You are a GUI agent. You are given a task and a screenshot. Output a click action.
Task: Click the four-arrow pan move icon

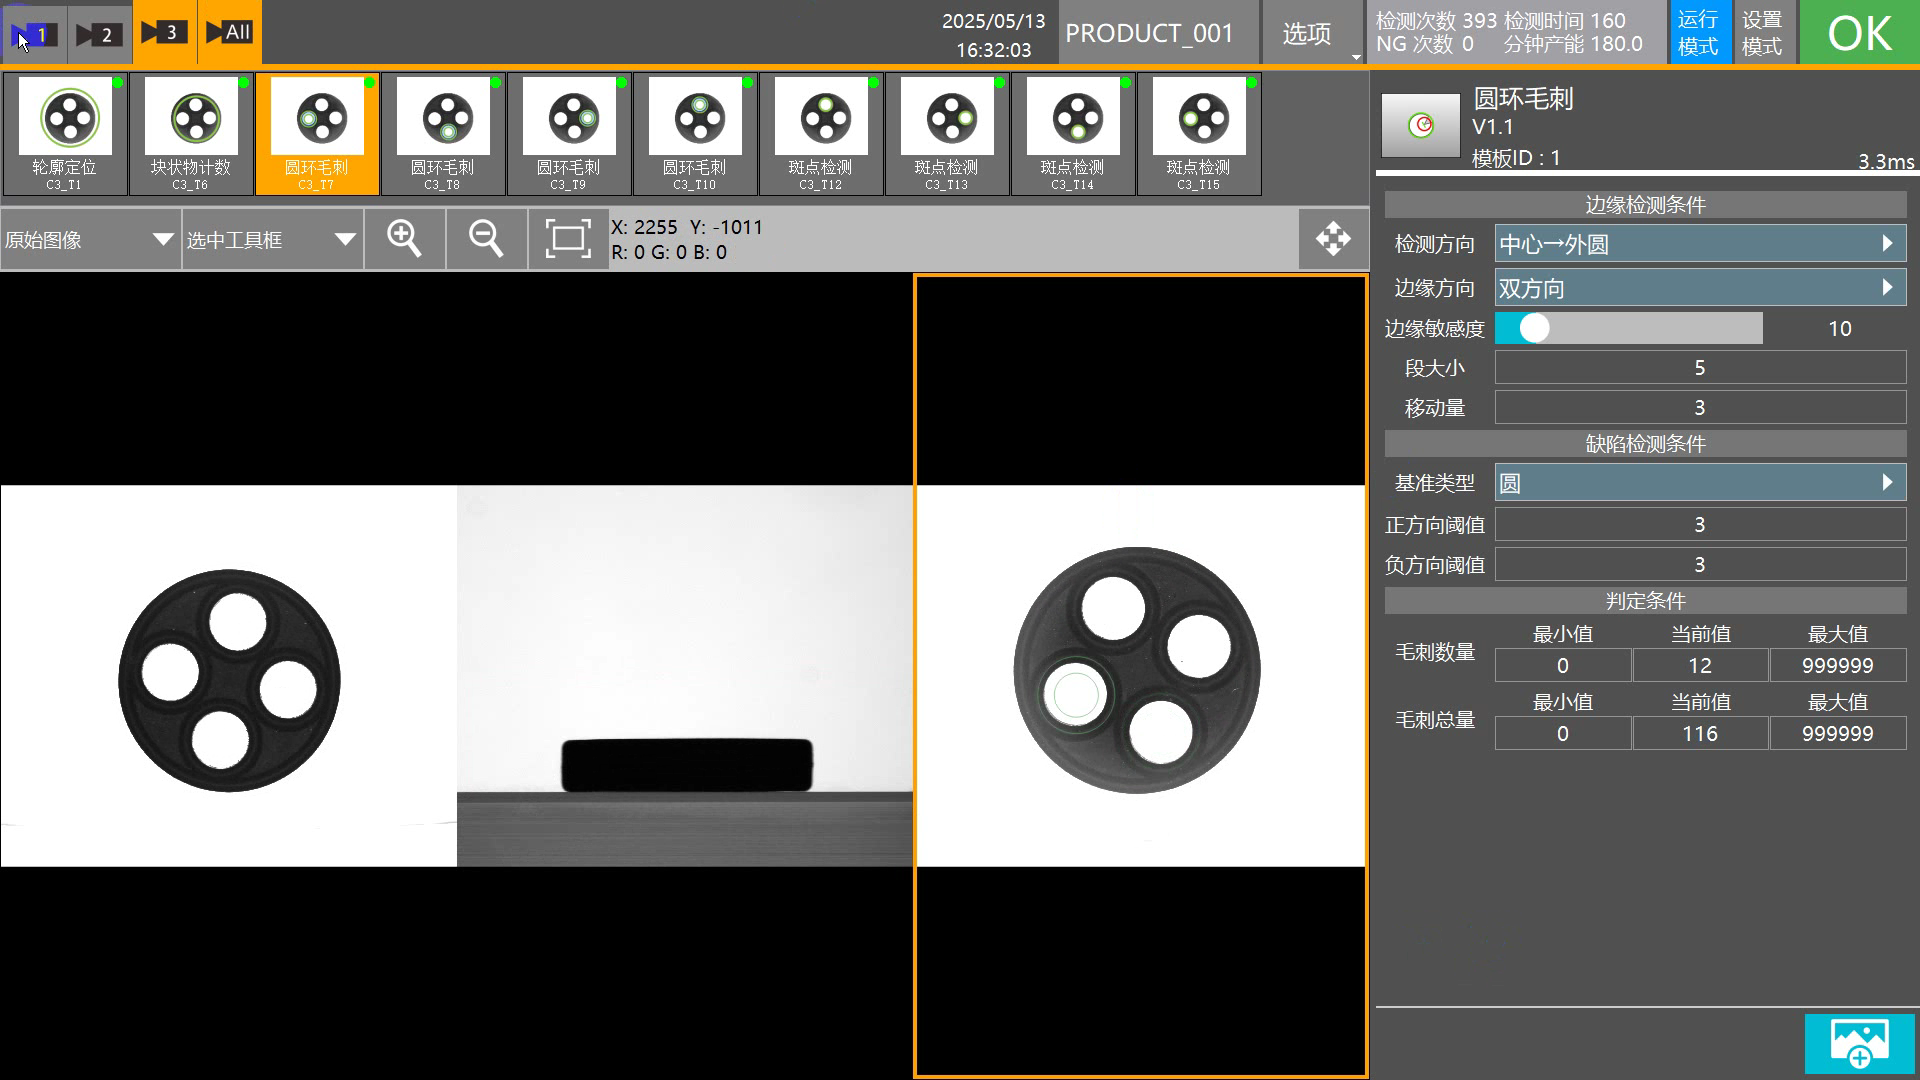click(1333, 239)
